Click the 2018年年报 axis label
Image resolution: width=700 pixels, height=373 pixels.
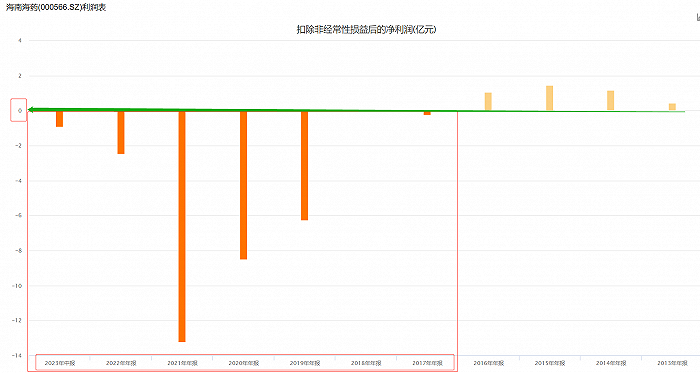(x=366, y=363)
